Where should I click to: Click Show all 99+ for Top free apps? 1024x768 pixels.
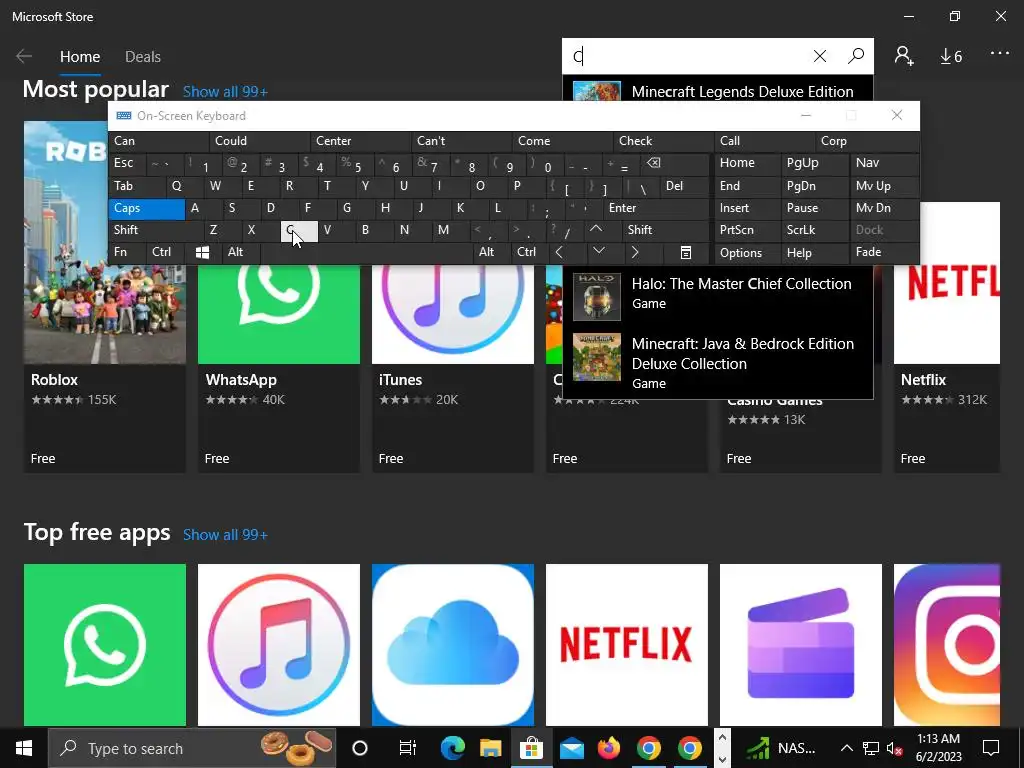click(x=225, y=535)
